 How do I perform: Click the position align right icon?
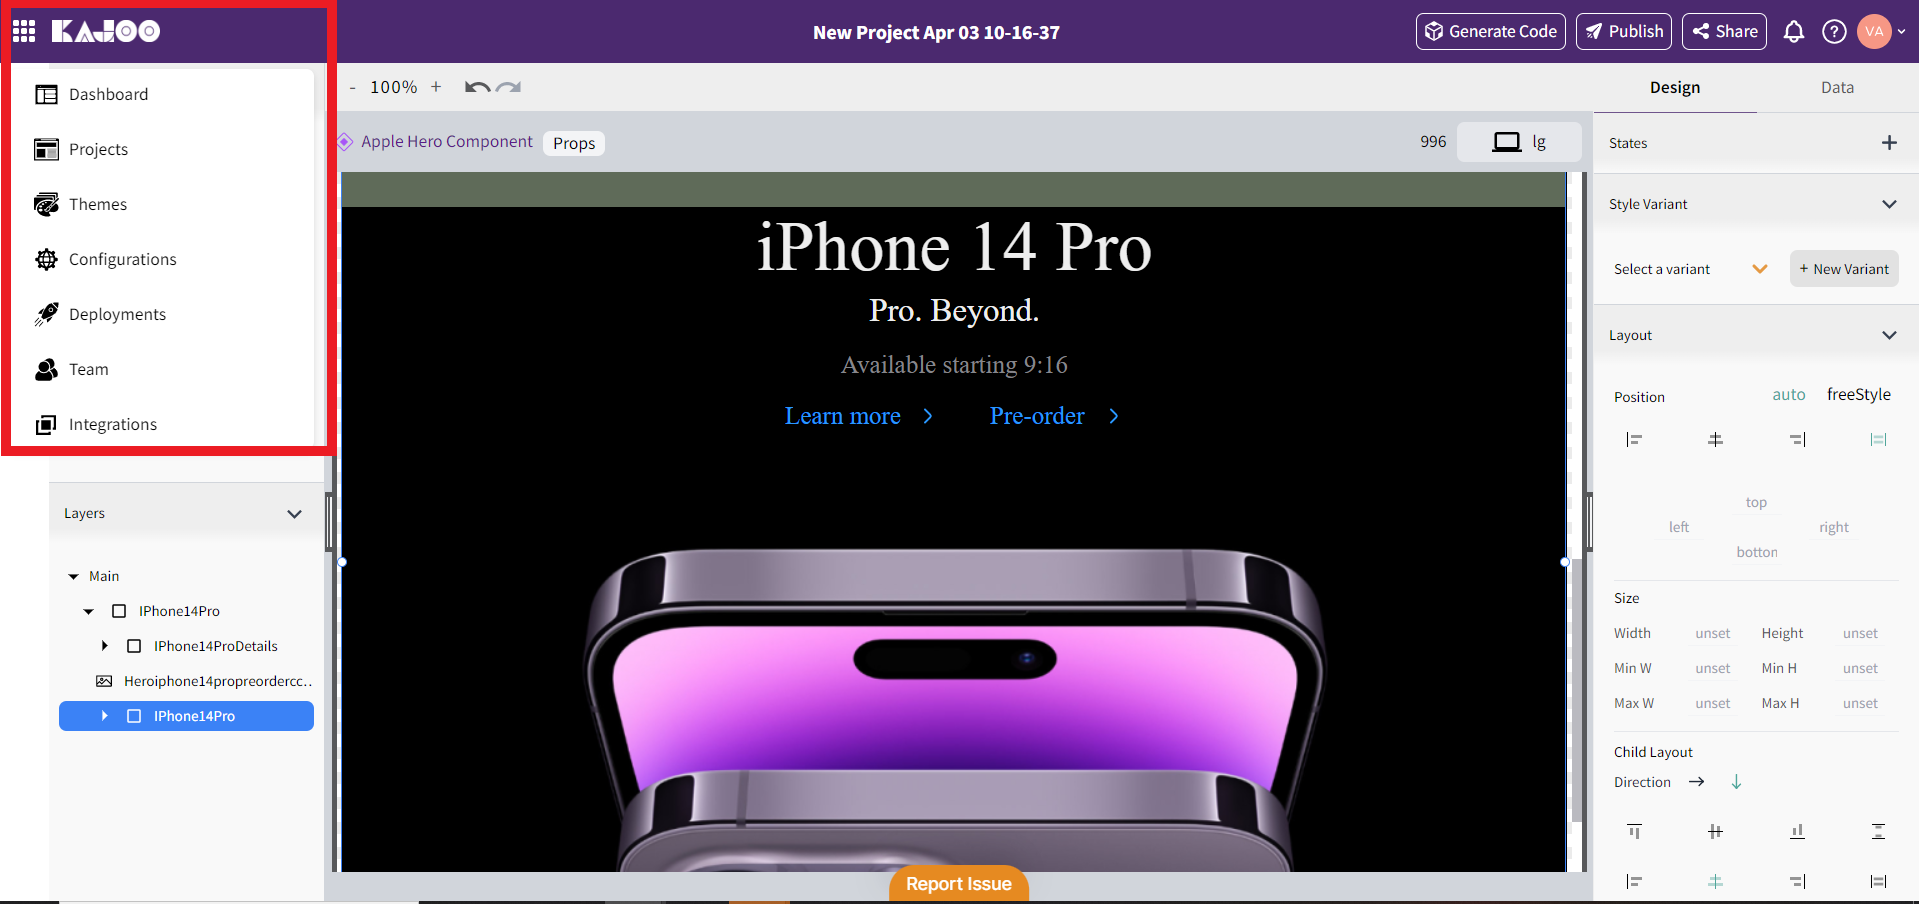[1797, 439]
